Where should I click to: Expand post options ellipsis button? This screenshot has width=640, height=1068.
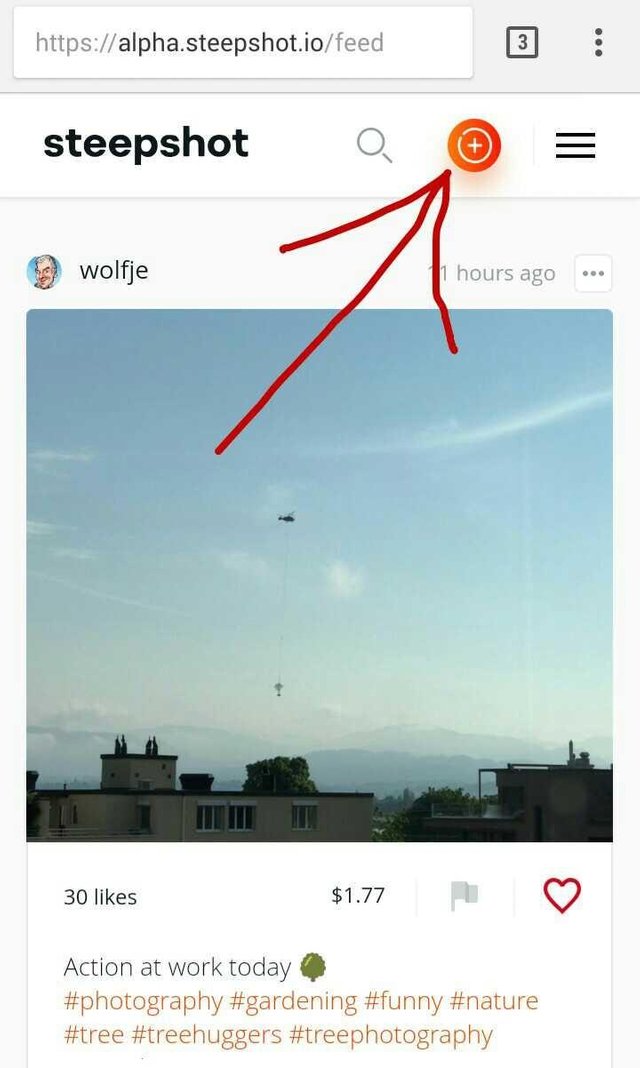[593, 273]
